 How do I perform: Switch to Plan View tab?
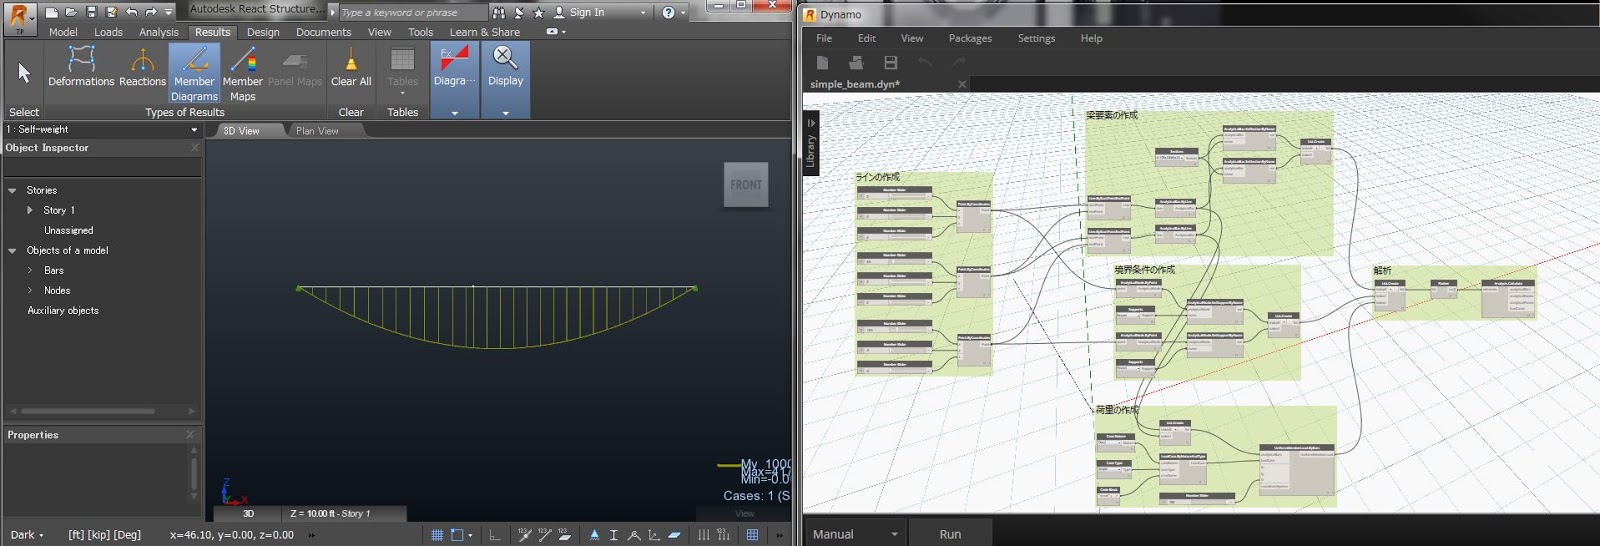[x=317, y=131]
